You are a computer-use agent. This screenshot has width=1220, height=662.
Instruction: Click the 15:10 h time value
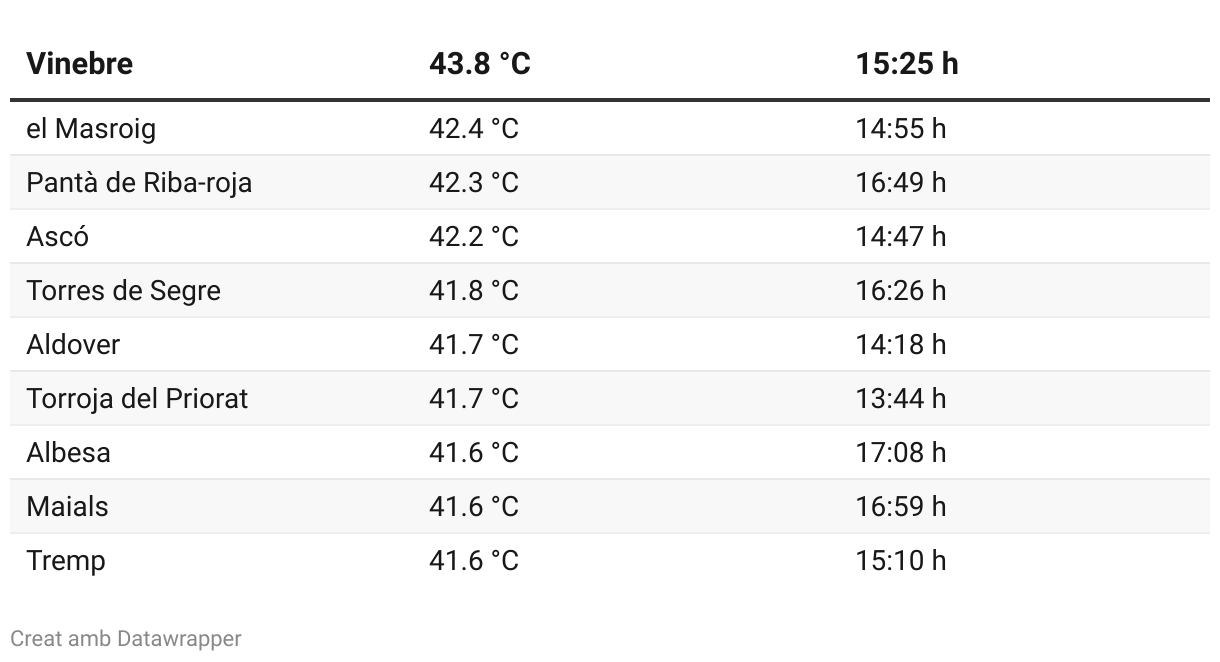click(x=900, y=561)
